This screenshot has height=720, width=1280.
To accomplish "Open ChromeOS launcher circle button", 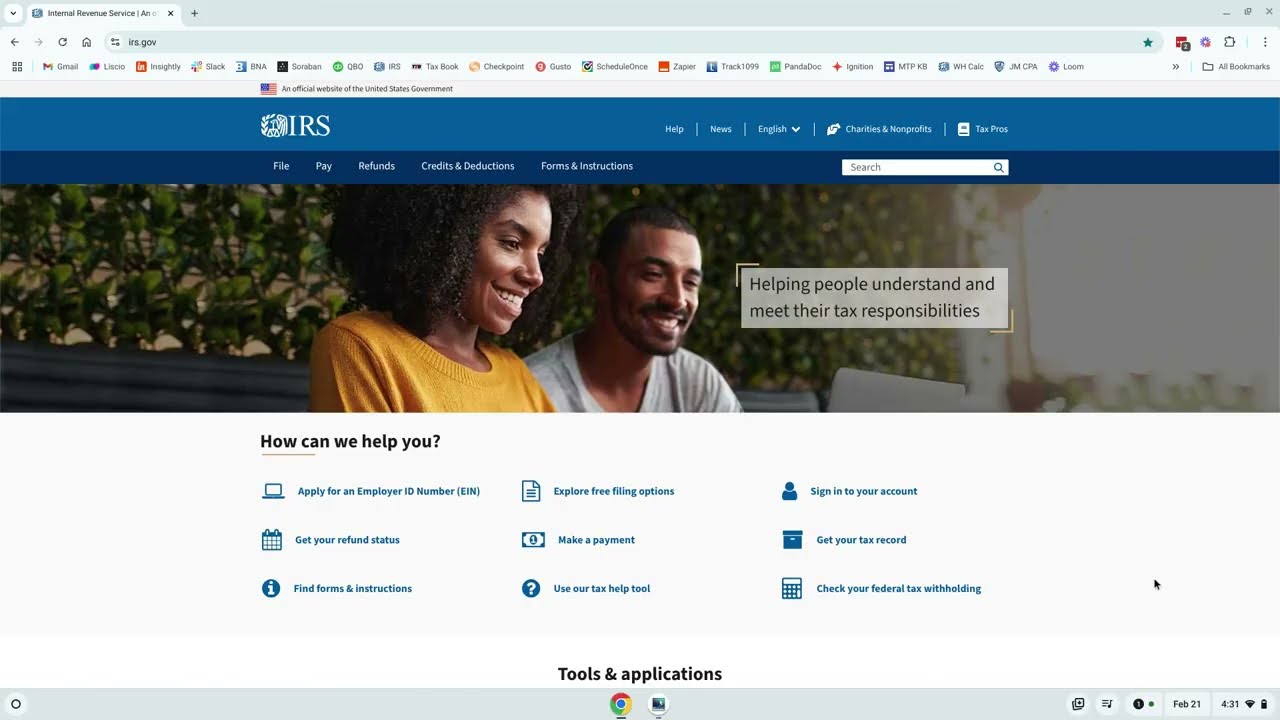I will pyautogui.click(x=15, y=704).
